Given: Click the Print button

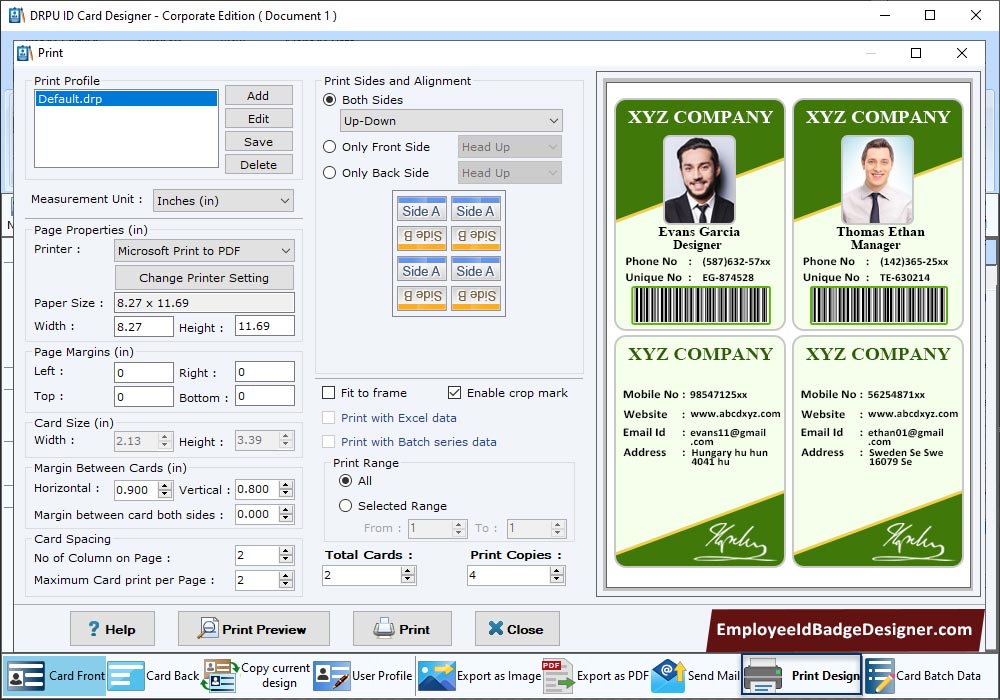Looking at the screenshot, I should pos(402,629).
